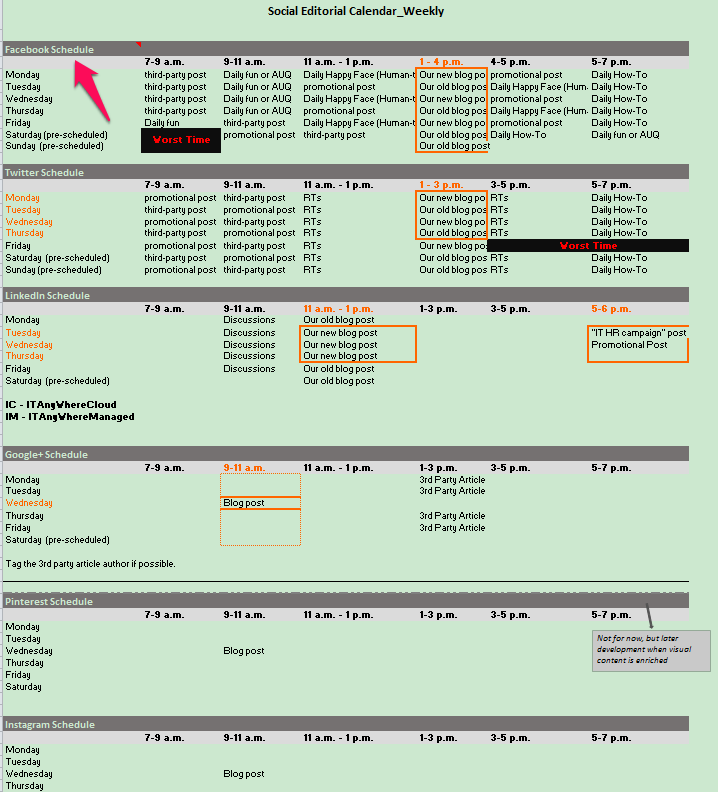Screen dimensions: 718x792
Task: Click 'Saturday' row label in Pinterest schedule
Action: pyautogui.click(x=23, y=687)
